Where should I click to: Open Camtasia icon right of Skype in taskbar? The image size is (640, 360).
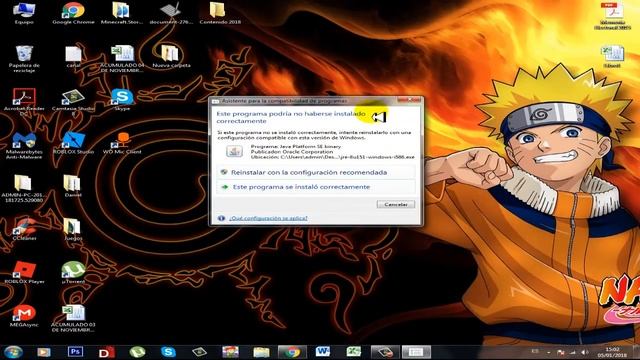(199, 352)
